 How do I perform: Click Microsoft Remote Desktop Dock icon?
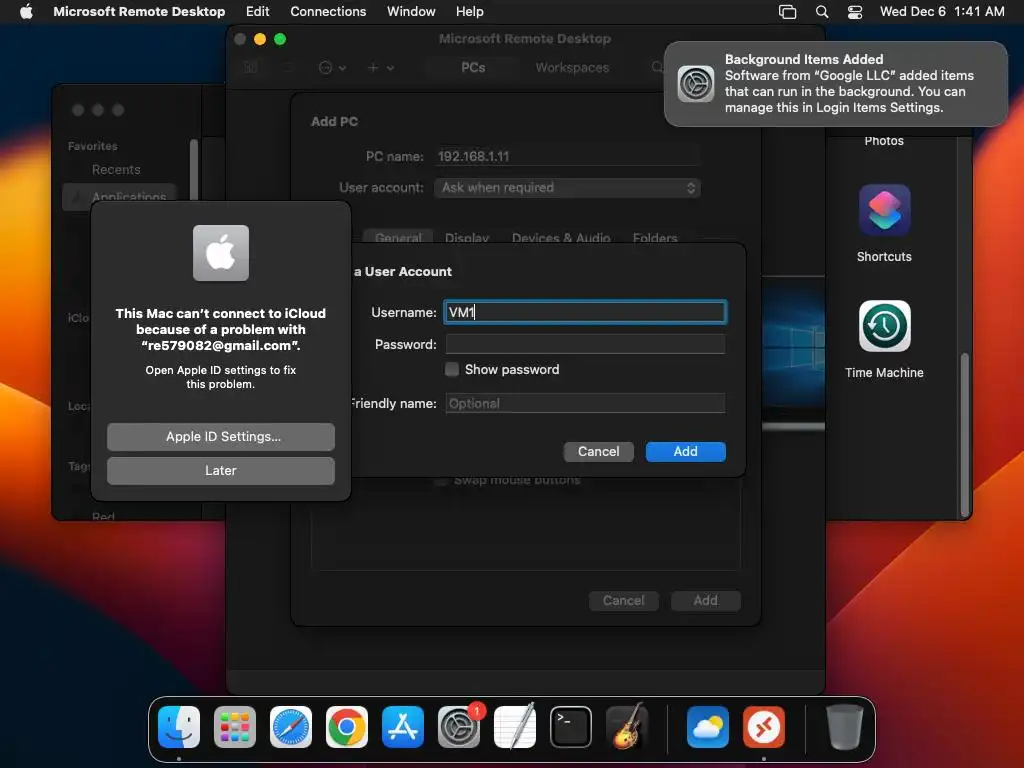coord(763,727)
